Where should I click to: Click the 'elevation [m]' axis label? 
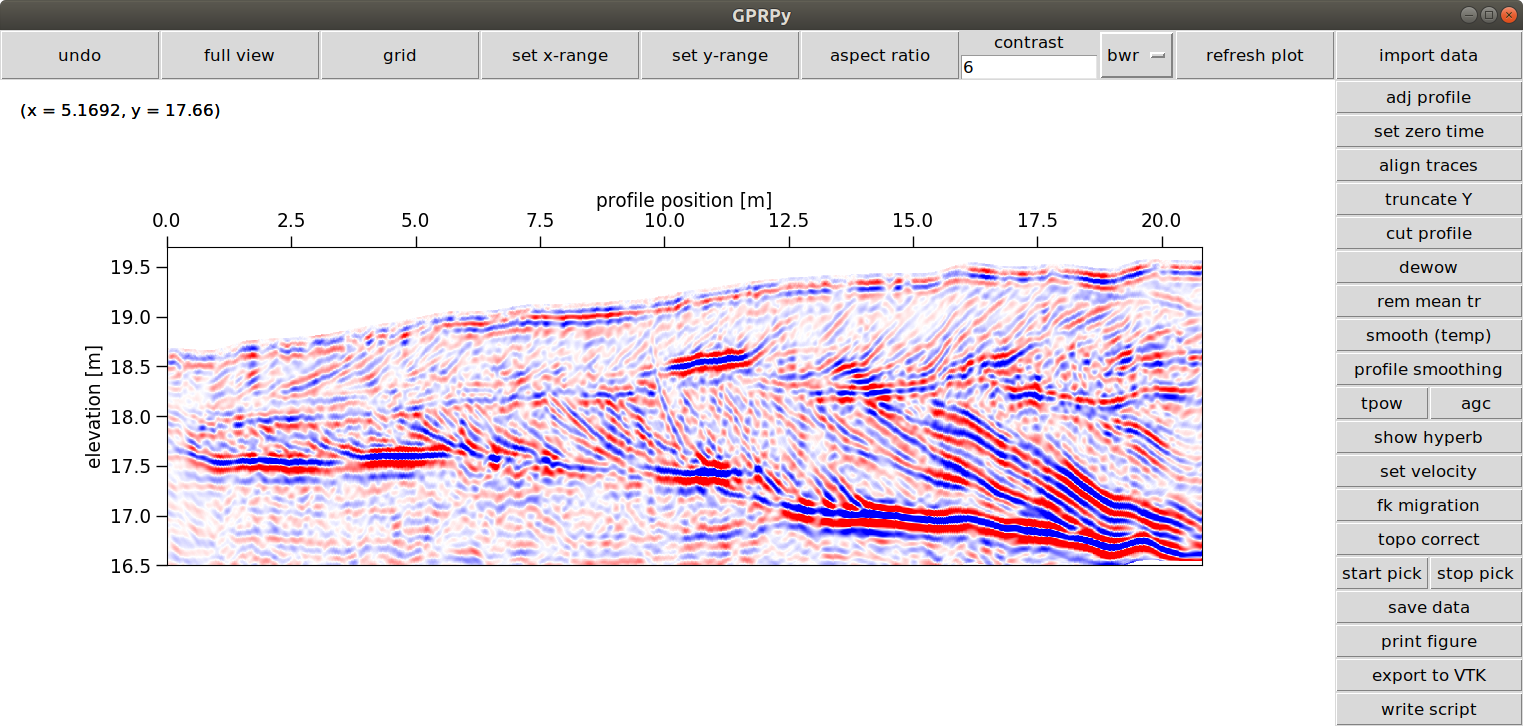95,407
